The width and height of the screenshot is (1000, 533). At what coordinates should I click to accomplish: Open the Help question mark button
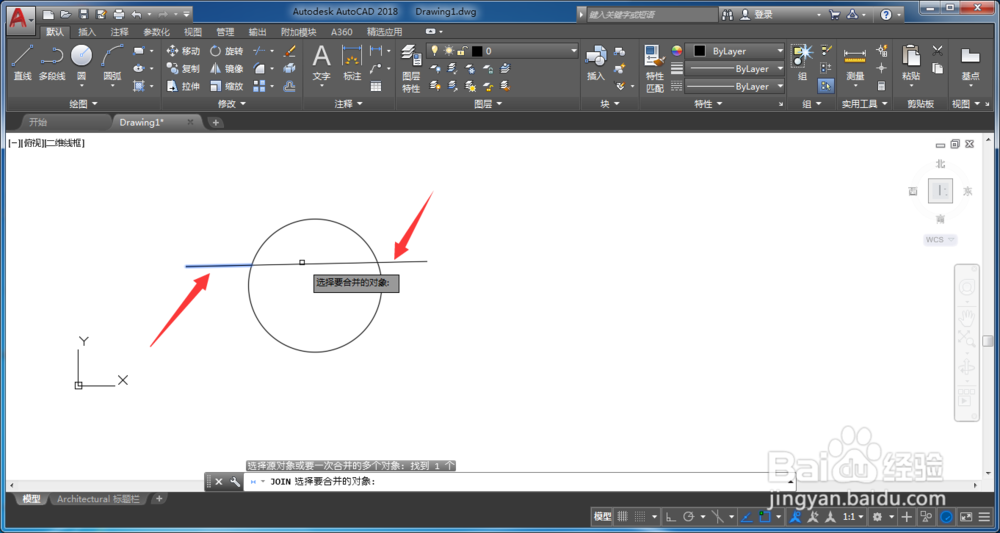(x=886, y=14)
